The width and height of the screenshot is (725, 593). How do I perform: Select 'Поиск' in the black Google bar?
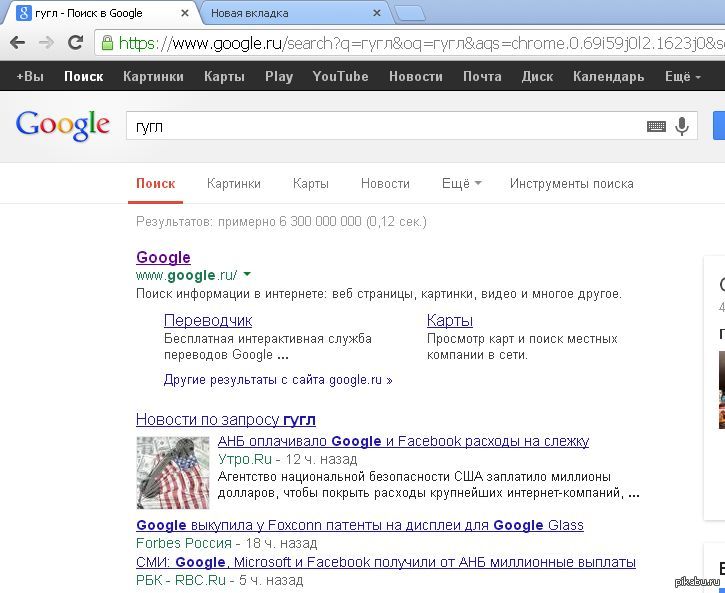click(x=84, y=76)
